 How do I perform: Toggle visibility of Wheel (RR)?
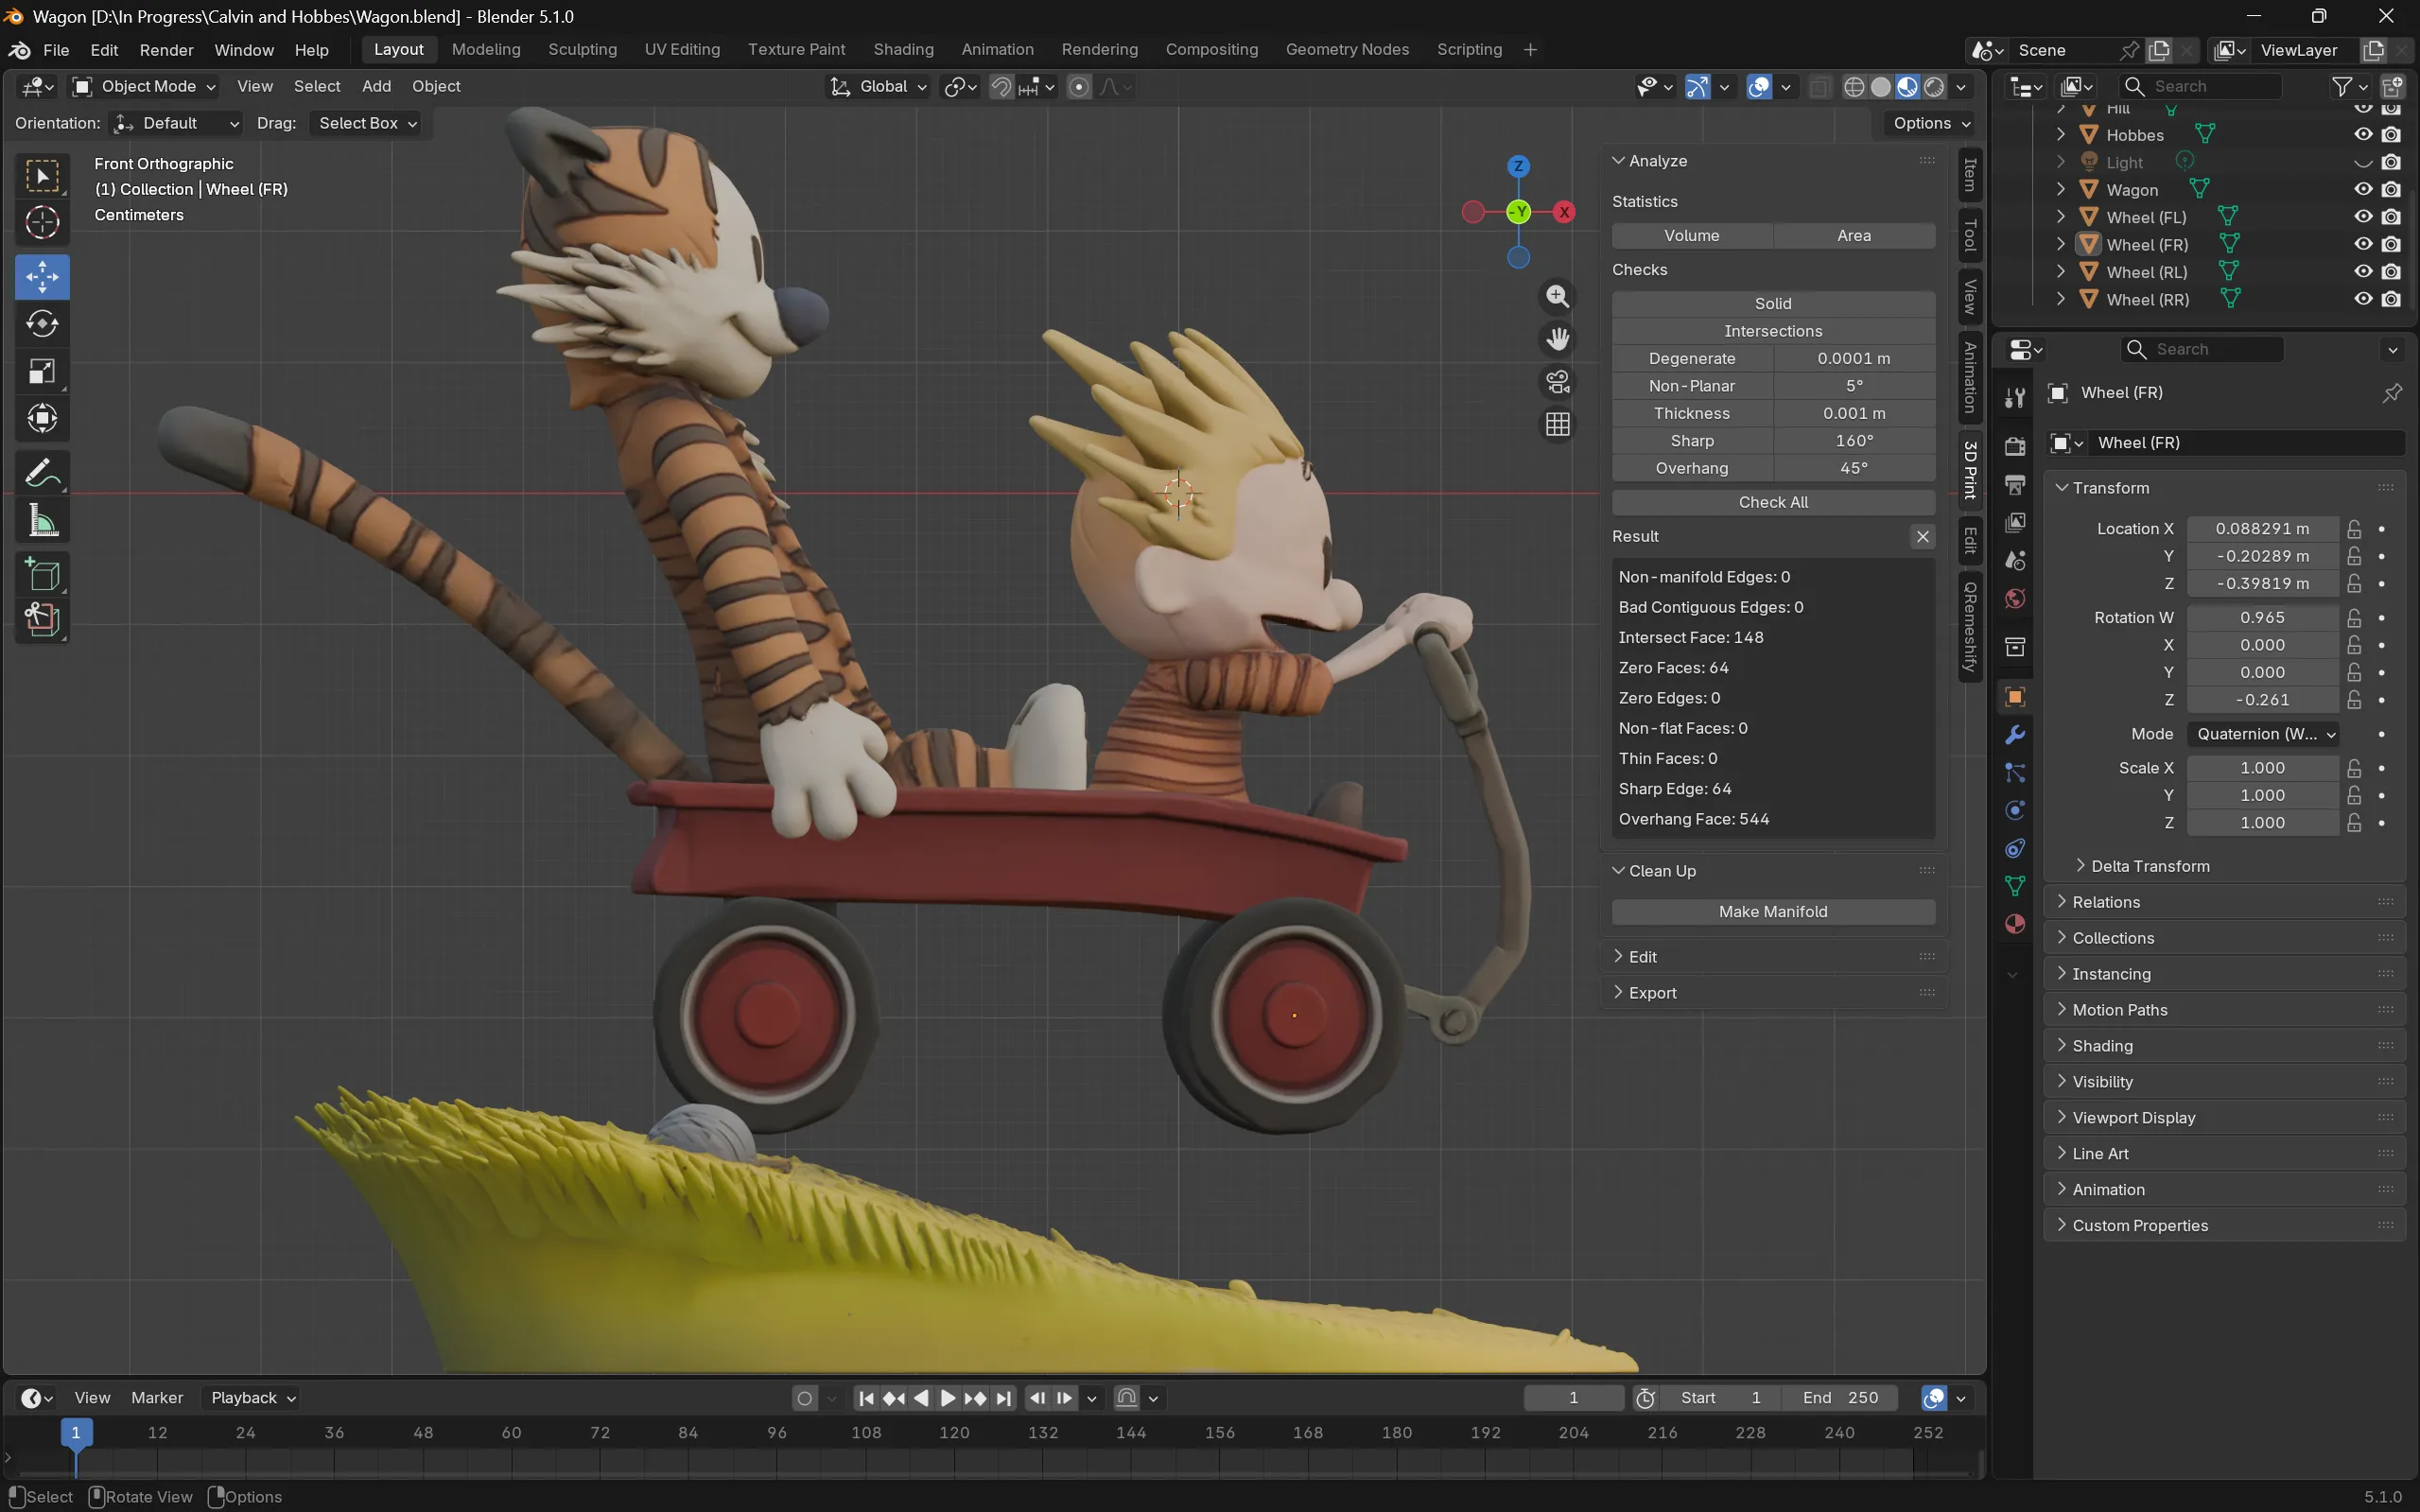tap(2363, 299)
